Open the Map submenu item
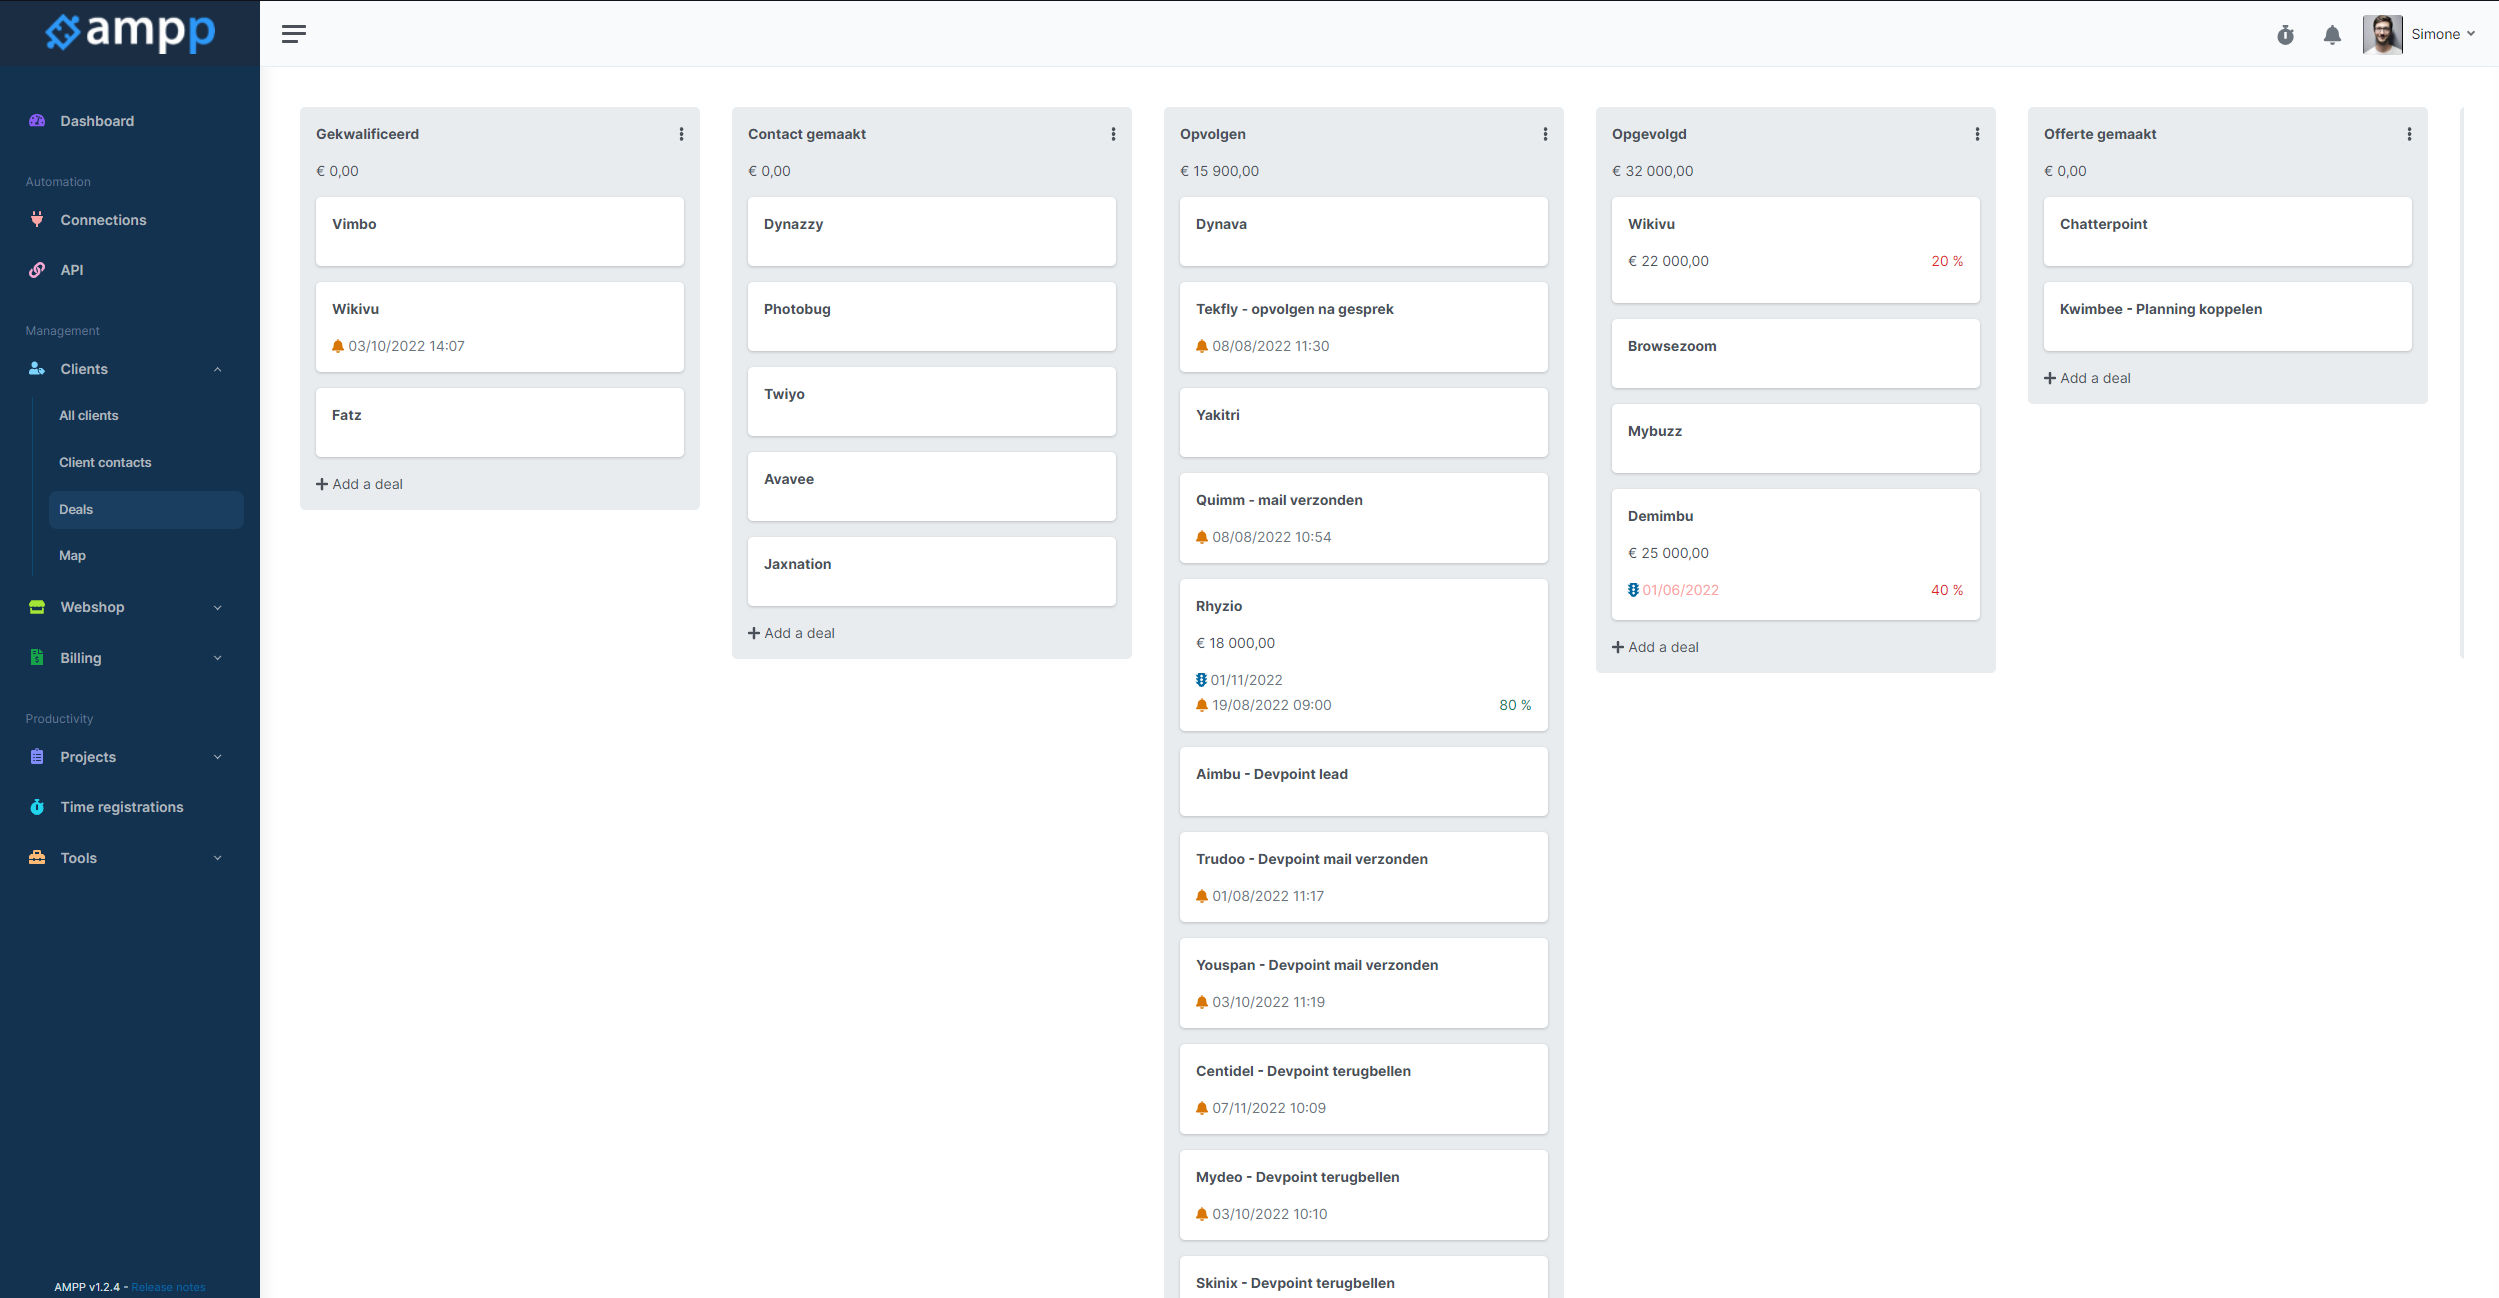The width and height of the screenshot is (2499, 1298). 72,556
